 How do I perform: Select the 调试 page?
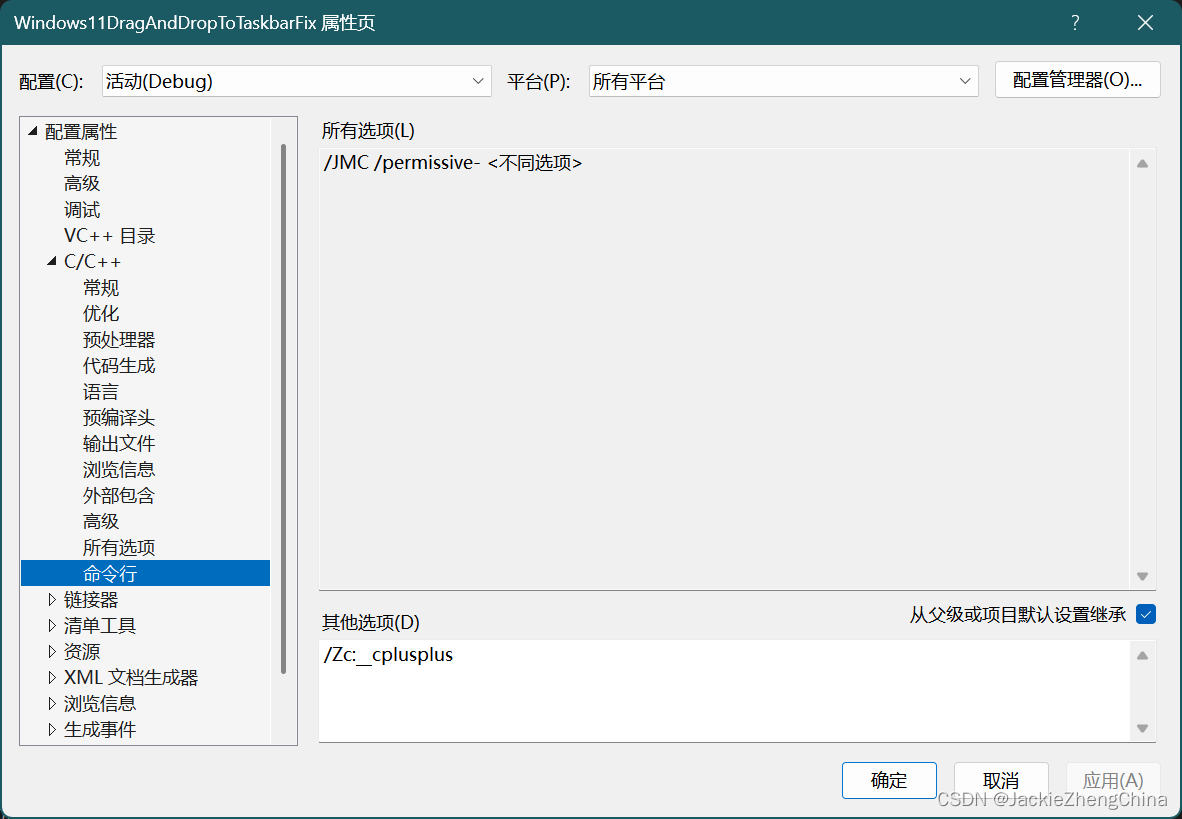tap(82, 210)
